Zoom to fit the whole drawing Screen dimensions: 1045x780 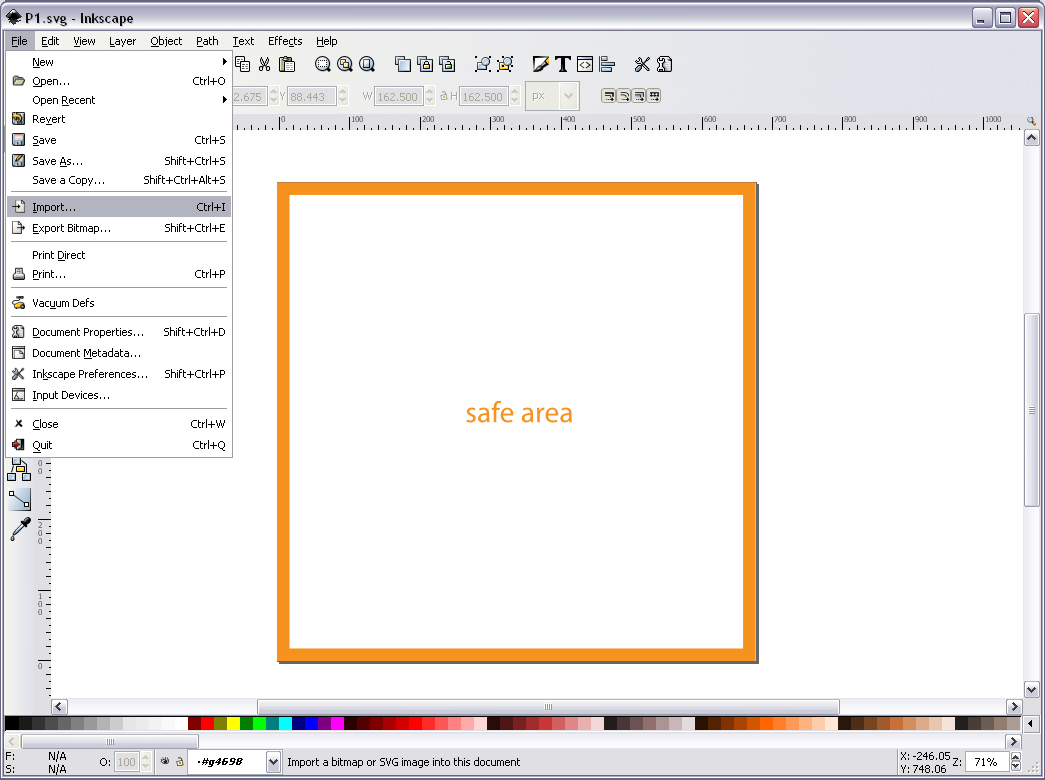point(345,64)
